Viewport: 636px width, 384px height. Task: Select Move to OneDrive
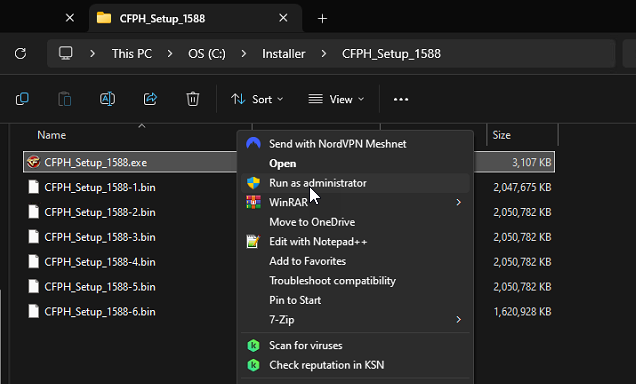pyautogui.click(x=355, y=222)
